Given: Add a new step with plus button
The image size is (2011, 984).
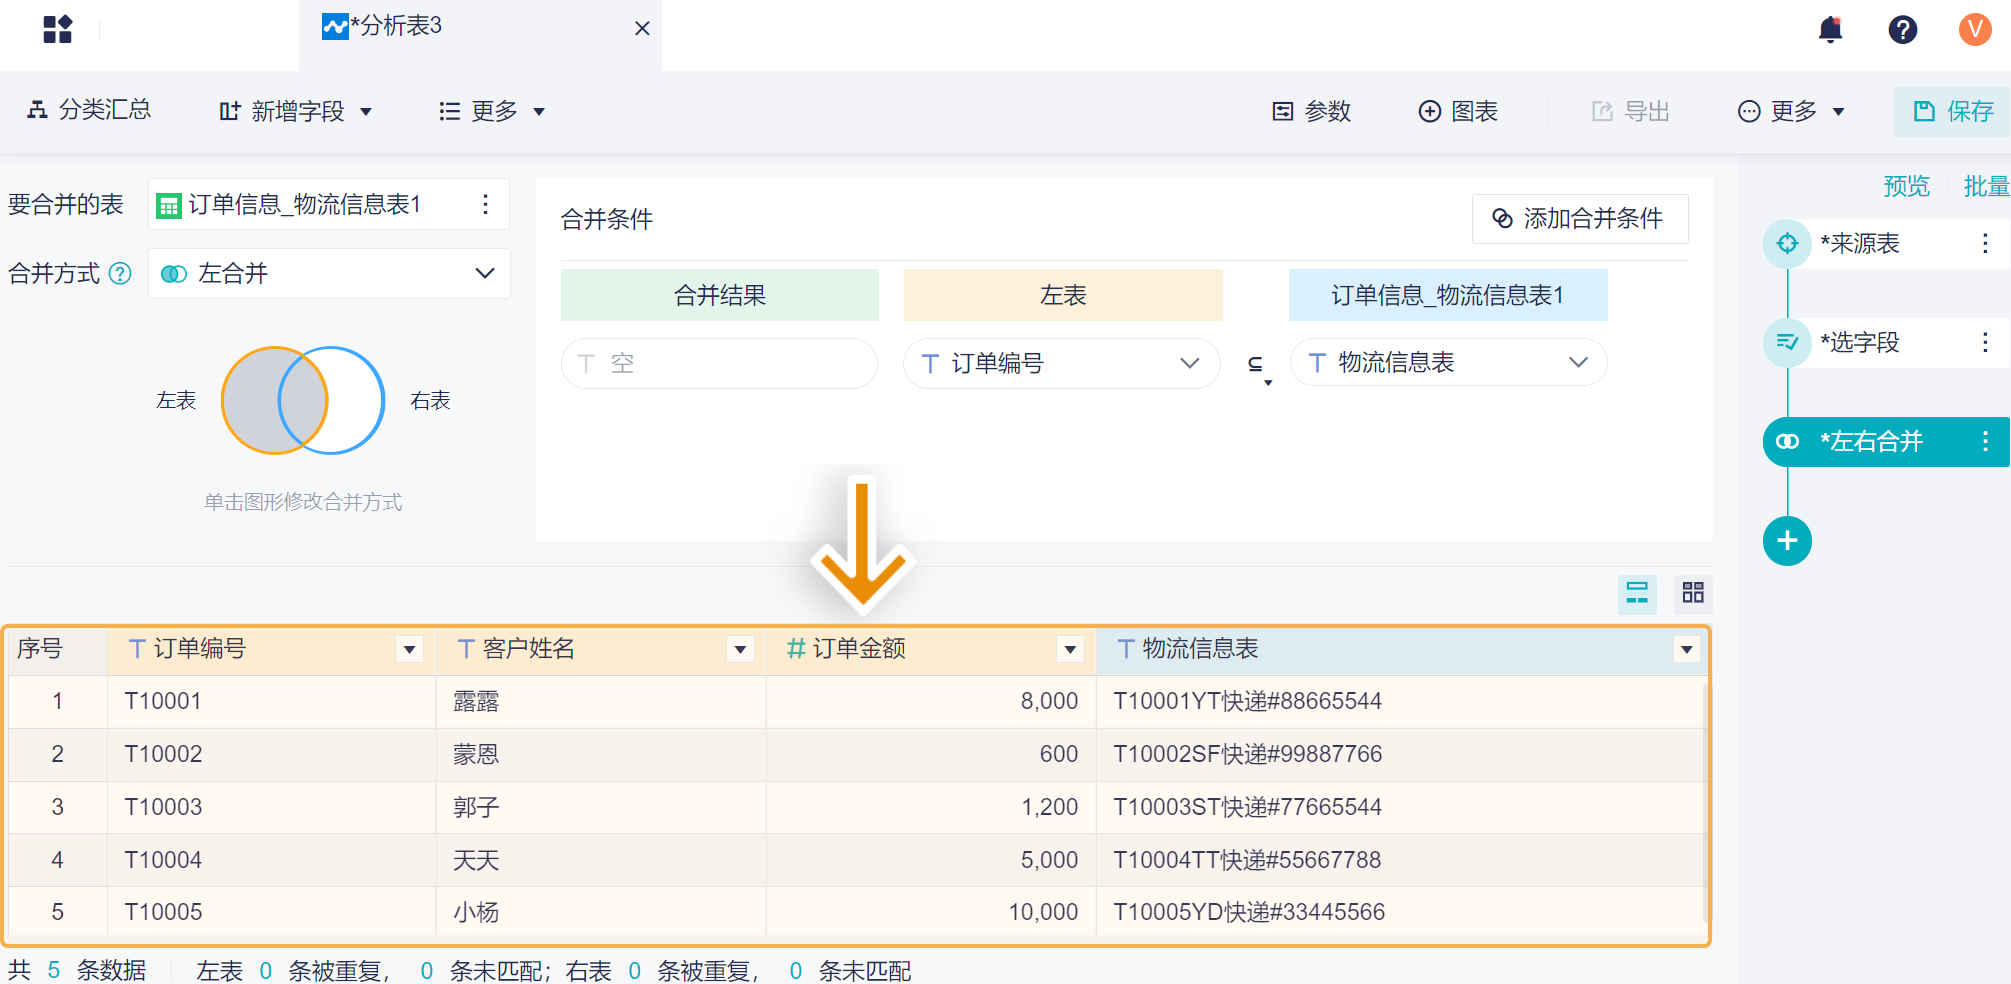Looking at the screenshot, I should (1787, 541).
